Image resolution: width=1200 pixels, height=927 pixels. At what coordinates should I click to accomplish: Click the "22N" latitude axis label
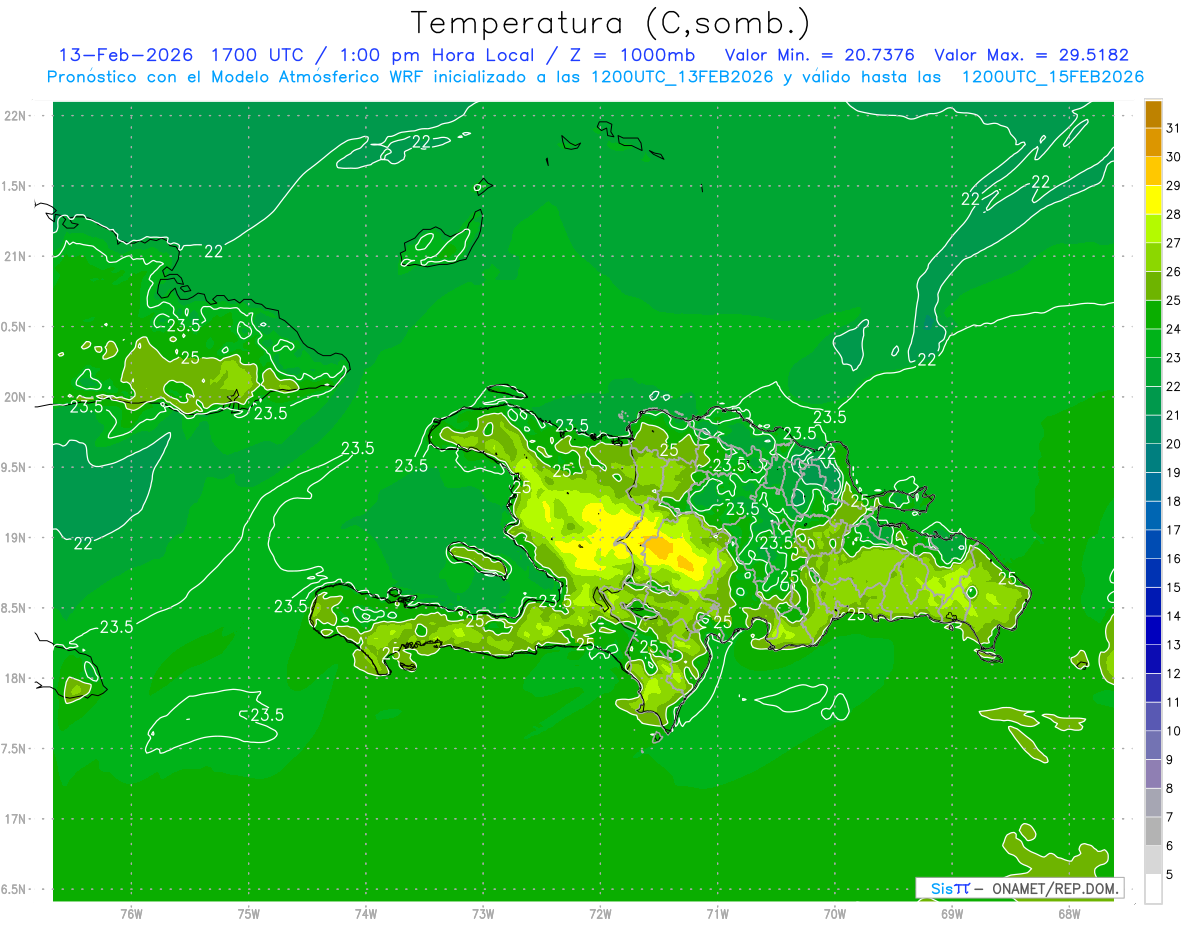tap(17, 116)
